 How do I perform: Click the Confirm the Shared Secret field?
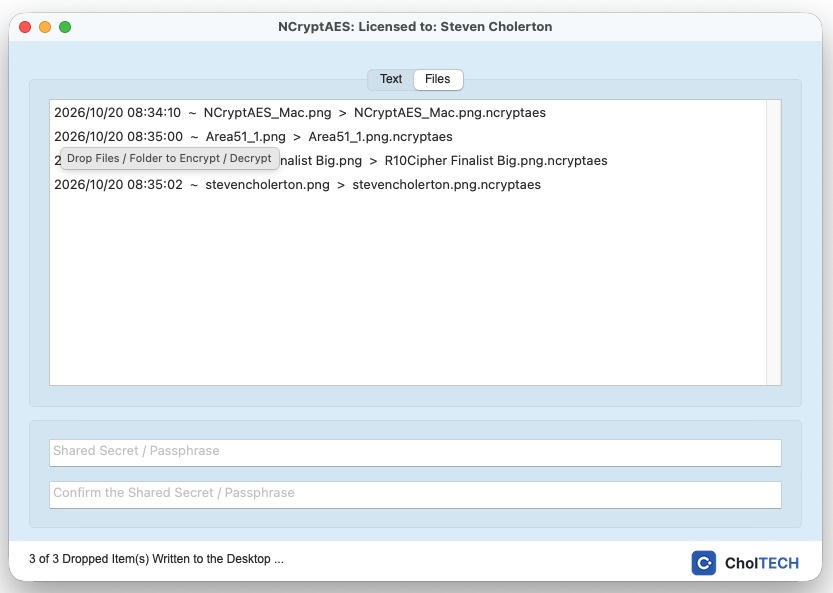415,495
